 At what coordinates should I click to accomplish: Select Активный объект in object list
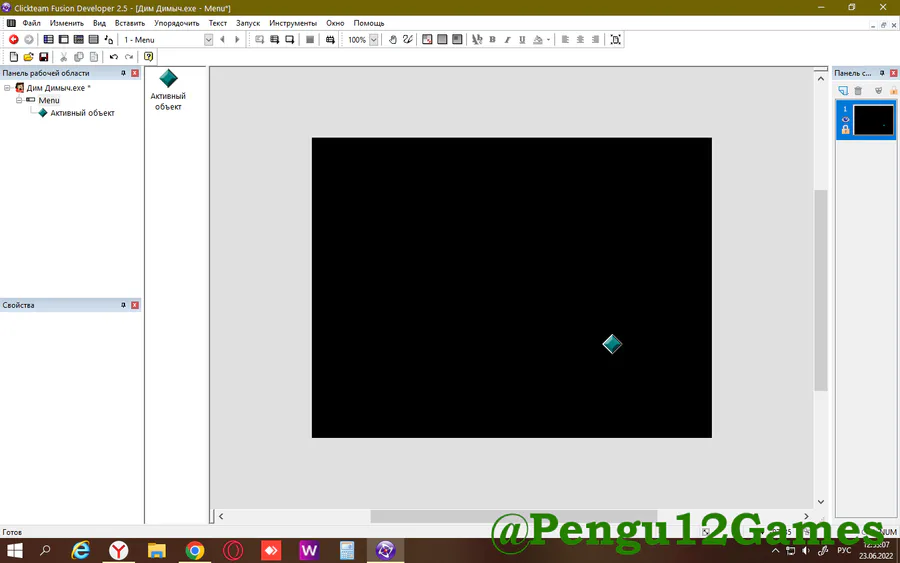point(168,90)
